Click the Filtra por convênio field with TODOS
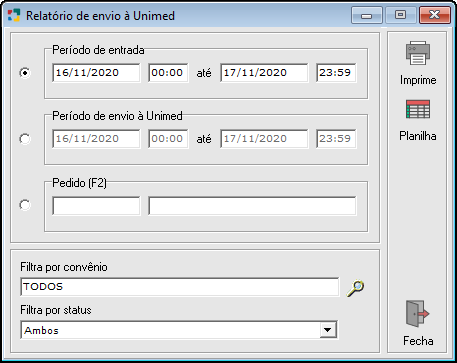457x363 pixels. 180,287
